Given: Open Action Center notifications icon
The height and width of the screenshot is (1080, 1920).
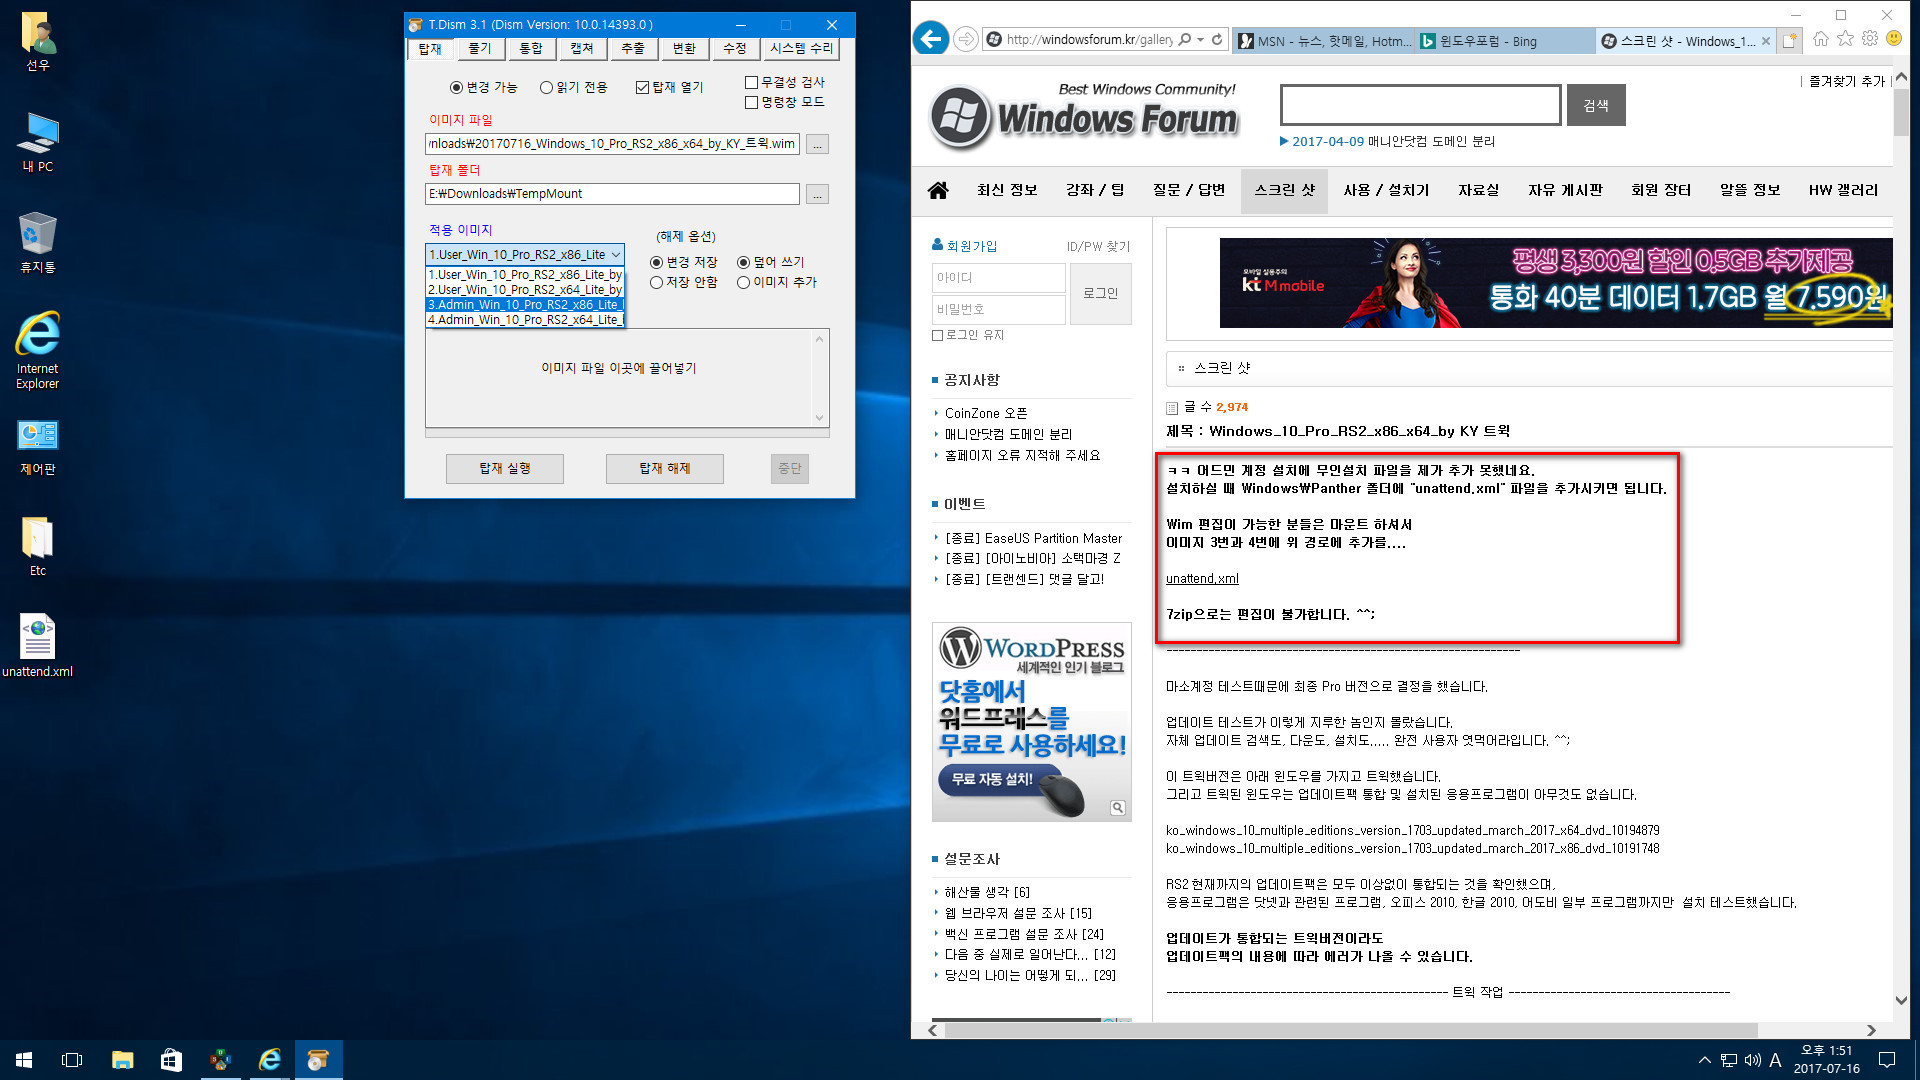Looking at the screenshot, I should point(1887,1060).
